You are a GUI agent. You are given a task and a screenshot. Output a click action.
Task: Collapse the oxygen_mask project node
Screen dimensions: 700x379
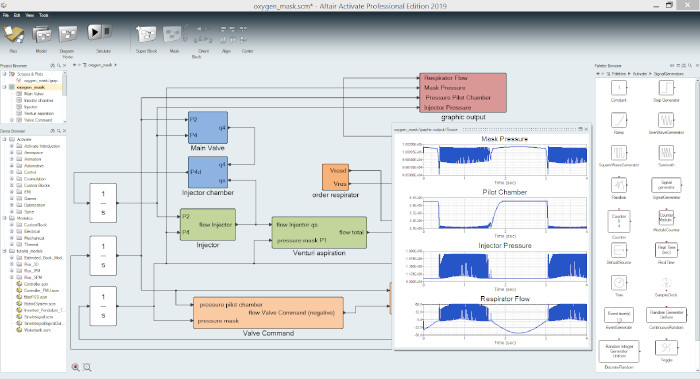tap(5, 87)
